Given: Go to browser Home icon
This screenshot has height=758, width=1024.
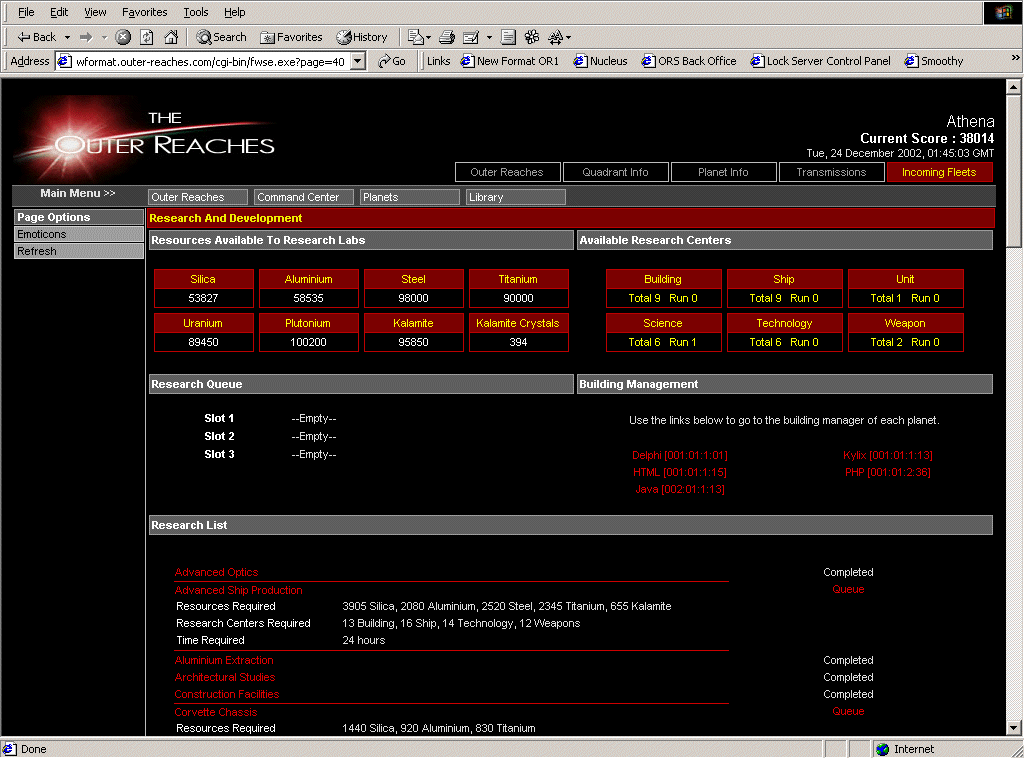Looking at the screenshot, I should 171,37.
